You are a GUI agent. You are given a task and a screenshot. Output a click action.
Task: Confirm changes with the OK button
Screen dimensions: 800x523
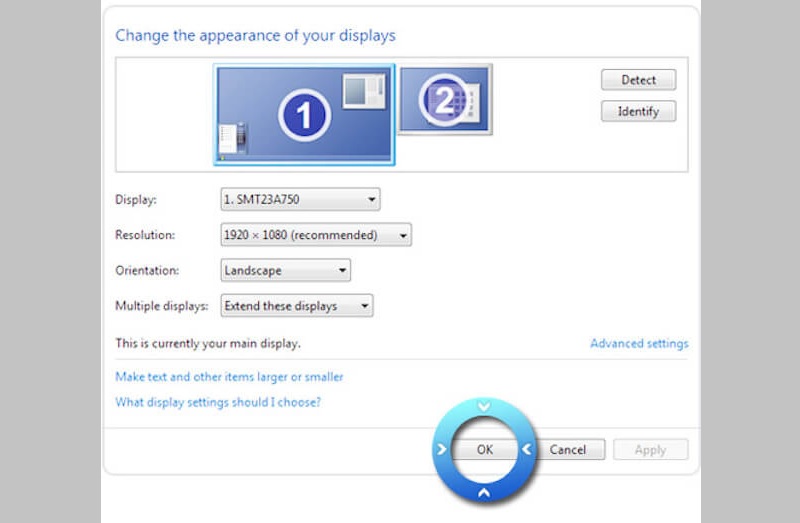point(485,450)
